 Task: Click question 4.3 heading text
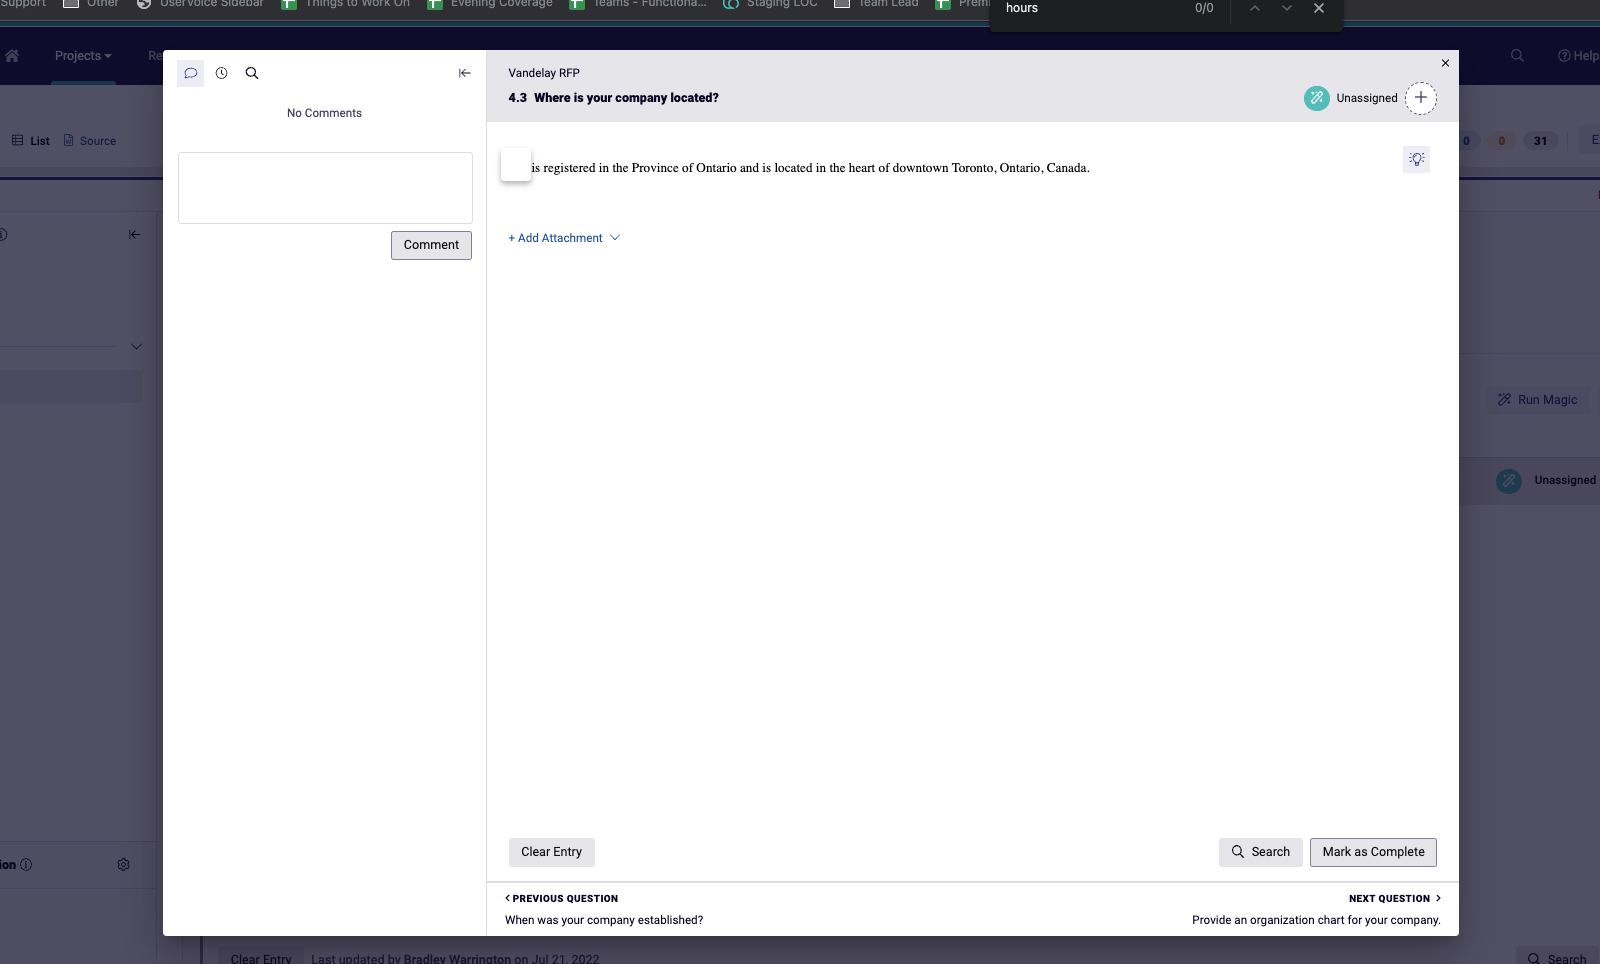pos(613,98)
